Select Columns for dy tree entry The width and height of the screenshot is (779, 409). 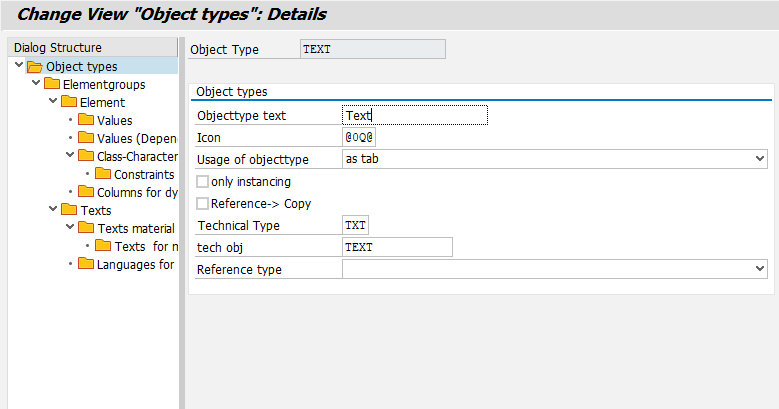tap(136, 192)
